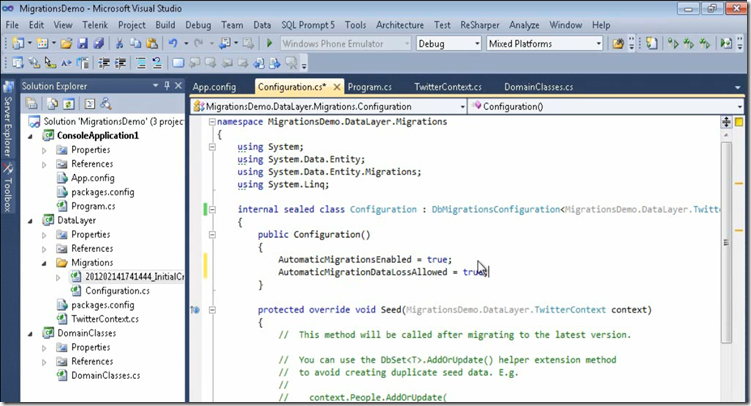The height and width of the screenshot is (406, 751).
Task: Click the vertical scrollbar thumb of the code editor
Action: (x=727, y=242)
